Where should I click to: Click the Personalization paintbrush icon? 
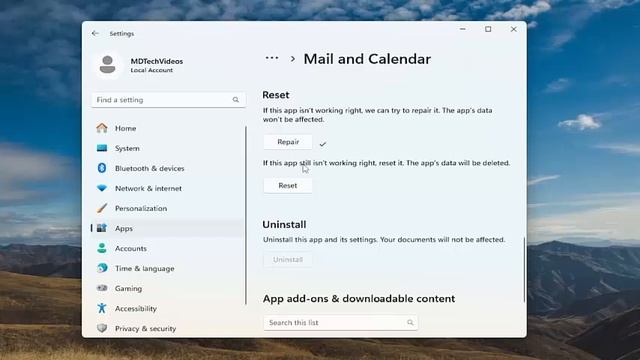click(102, 208)
